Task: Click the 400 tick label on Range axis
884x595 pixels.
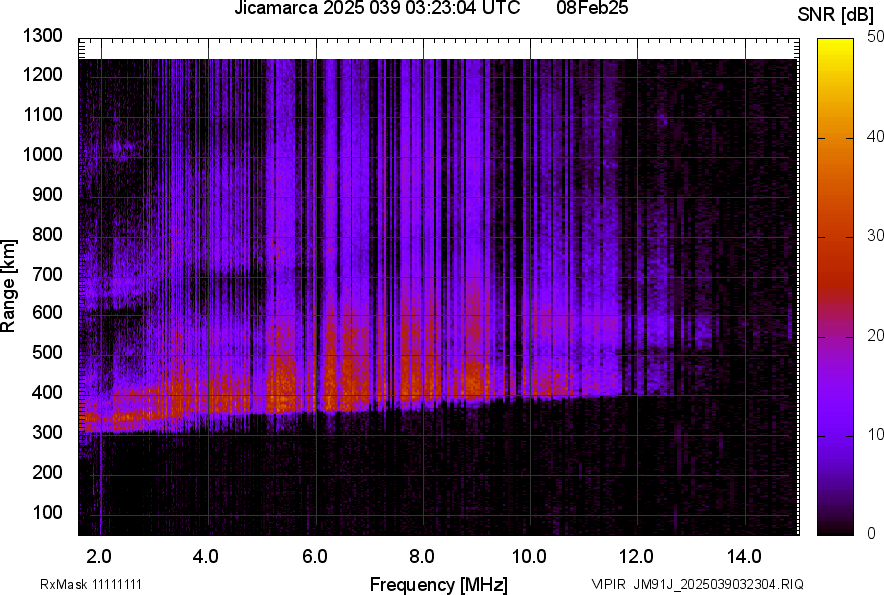Action: pyautogui.click(x=51, y=393)
